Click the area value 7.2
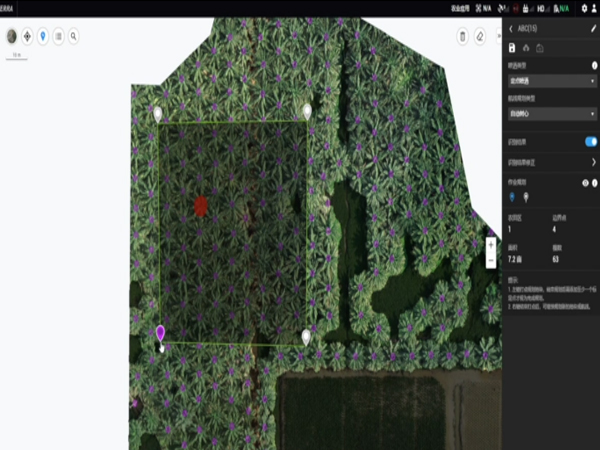The height and width of the screenshot is (450, 600). [515, 259]
